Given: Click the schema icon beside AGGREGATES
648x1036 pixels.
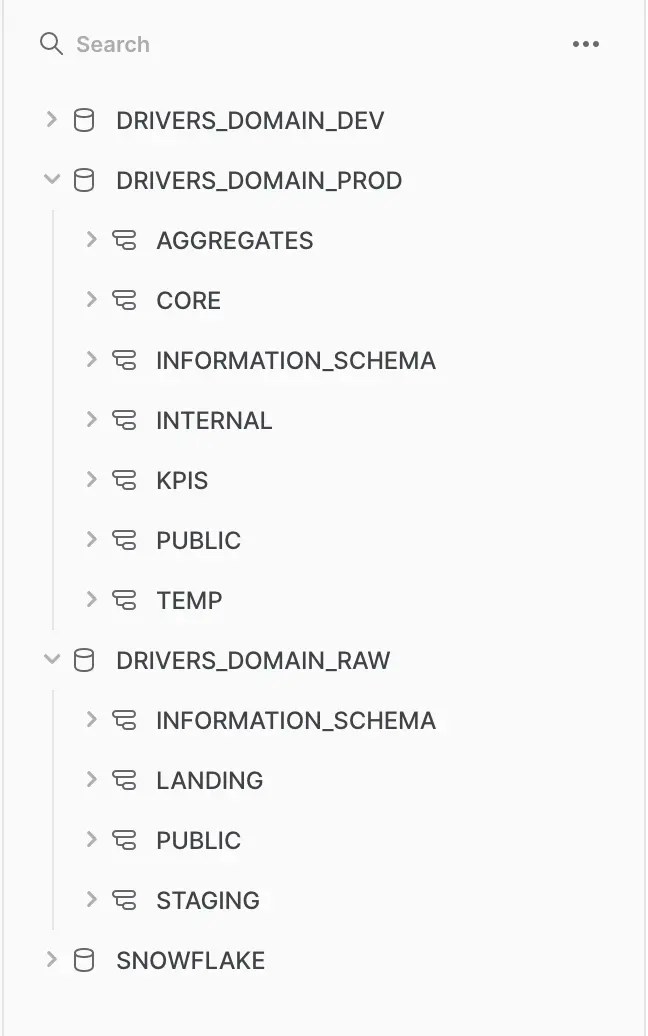Looking at the screenshot, I should [125, 240].
